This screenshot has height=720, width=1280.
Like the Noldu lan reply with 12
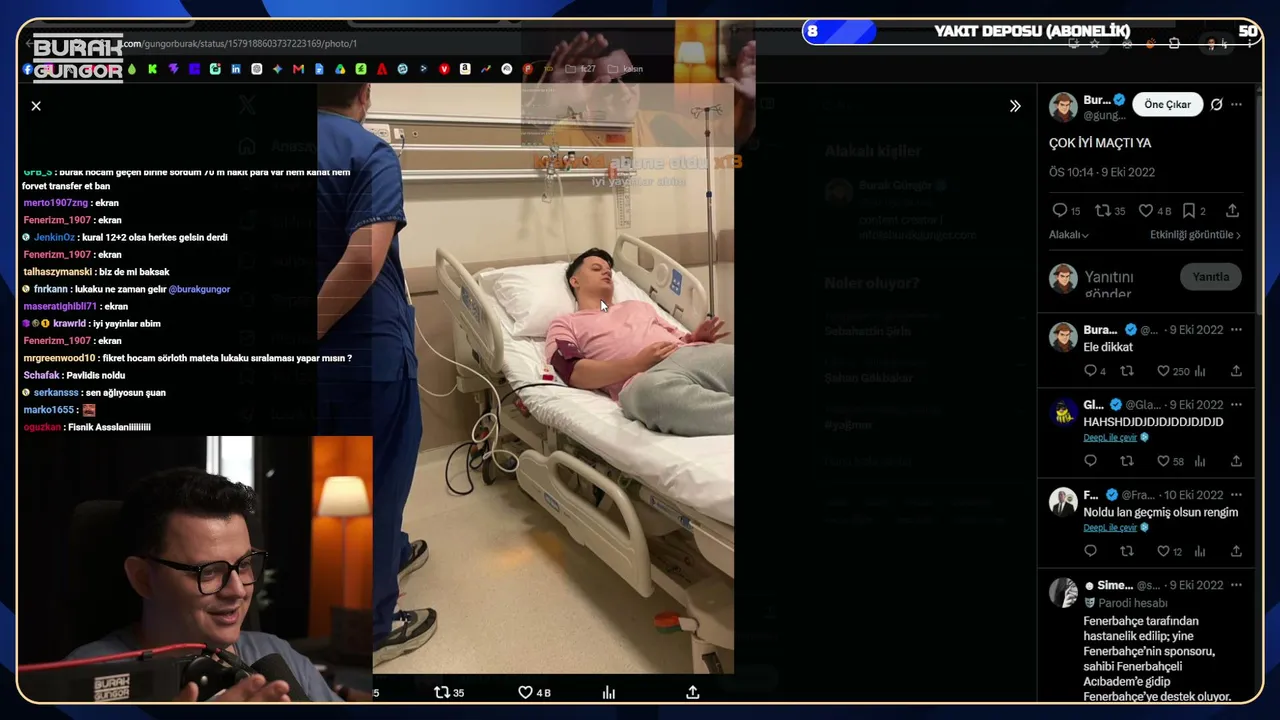(x=1170, y=551)
